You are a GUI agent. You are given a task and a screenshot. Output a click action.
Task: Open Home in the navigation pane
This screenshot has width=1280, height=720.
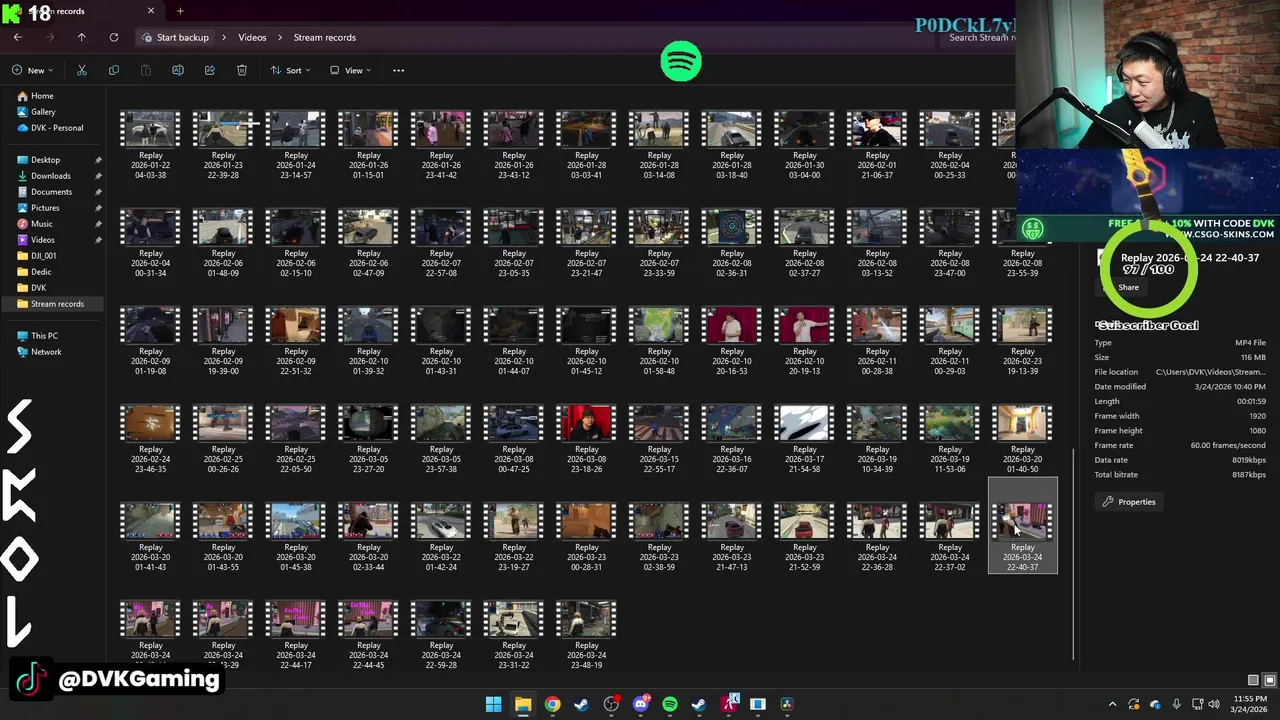(42, 96)
